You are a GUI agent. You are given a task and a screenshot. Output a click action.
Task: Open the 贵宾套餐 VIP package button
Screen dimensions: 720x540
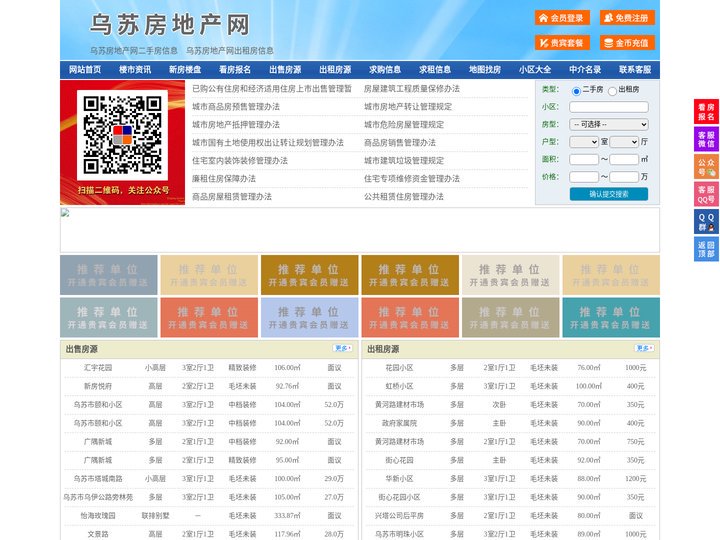[x=562, y=43]
